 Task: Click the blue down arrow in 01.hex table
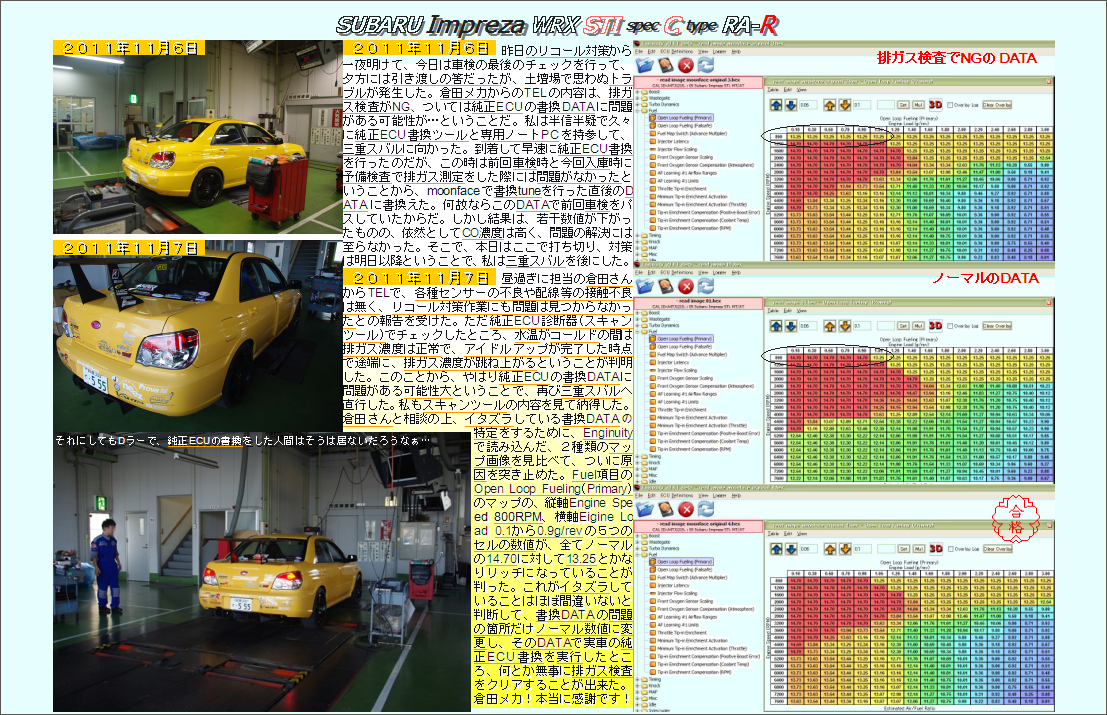[791, 326]
